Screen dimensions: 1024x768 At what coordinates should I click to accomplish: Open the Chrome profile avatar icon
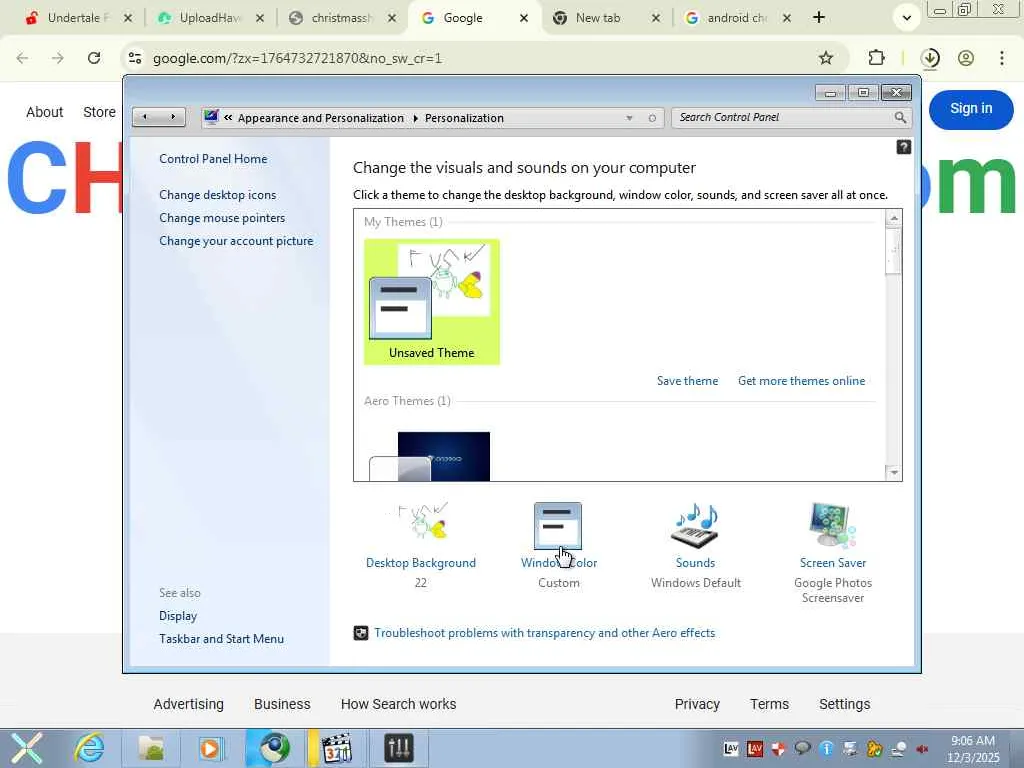(x=966, y=58)
